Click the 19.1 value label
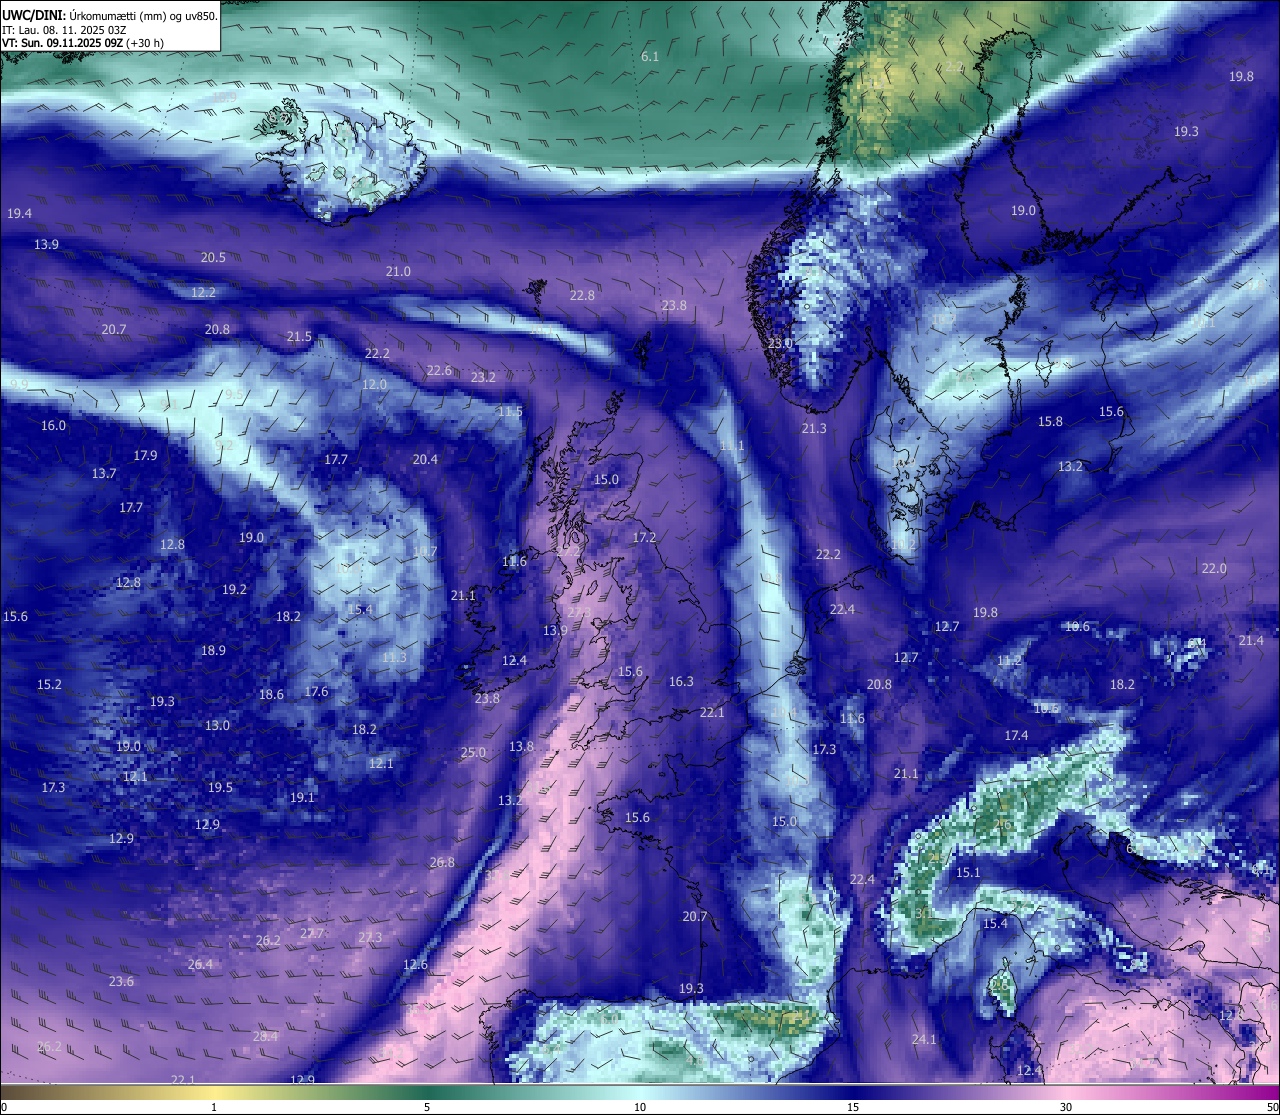Screen dimensions: 1280x1115 point(302,798)
